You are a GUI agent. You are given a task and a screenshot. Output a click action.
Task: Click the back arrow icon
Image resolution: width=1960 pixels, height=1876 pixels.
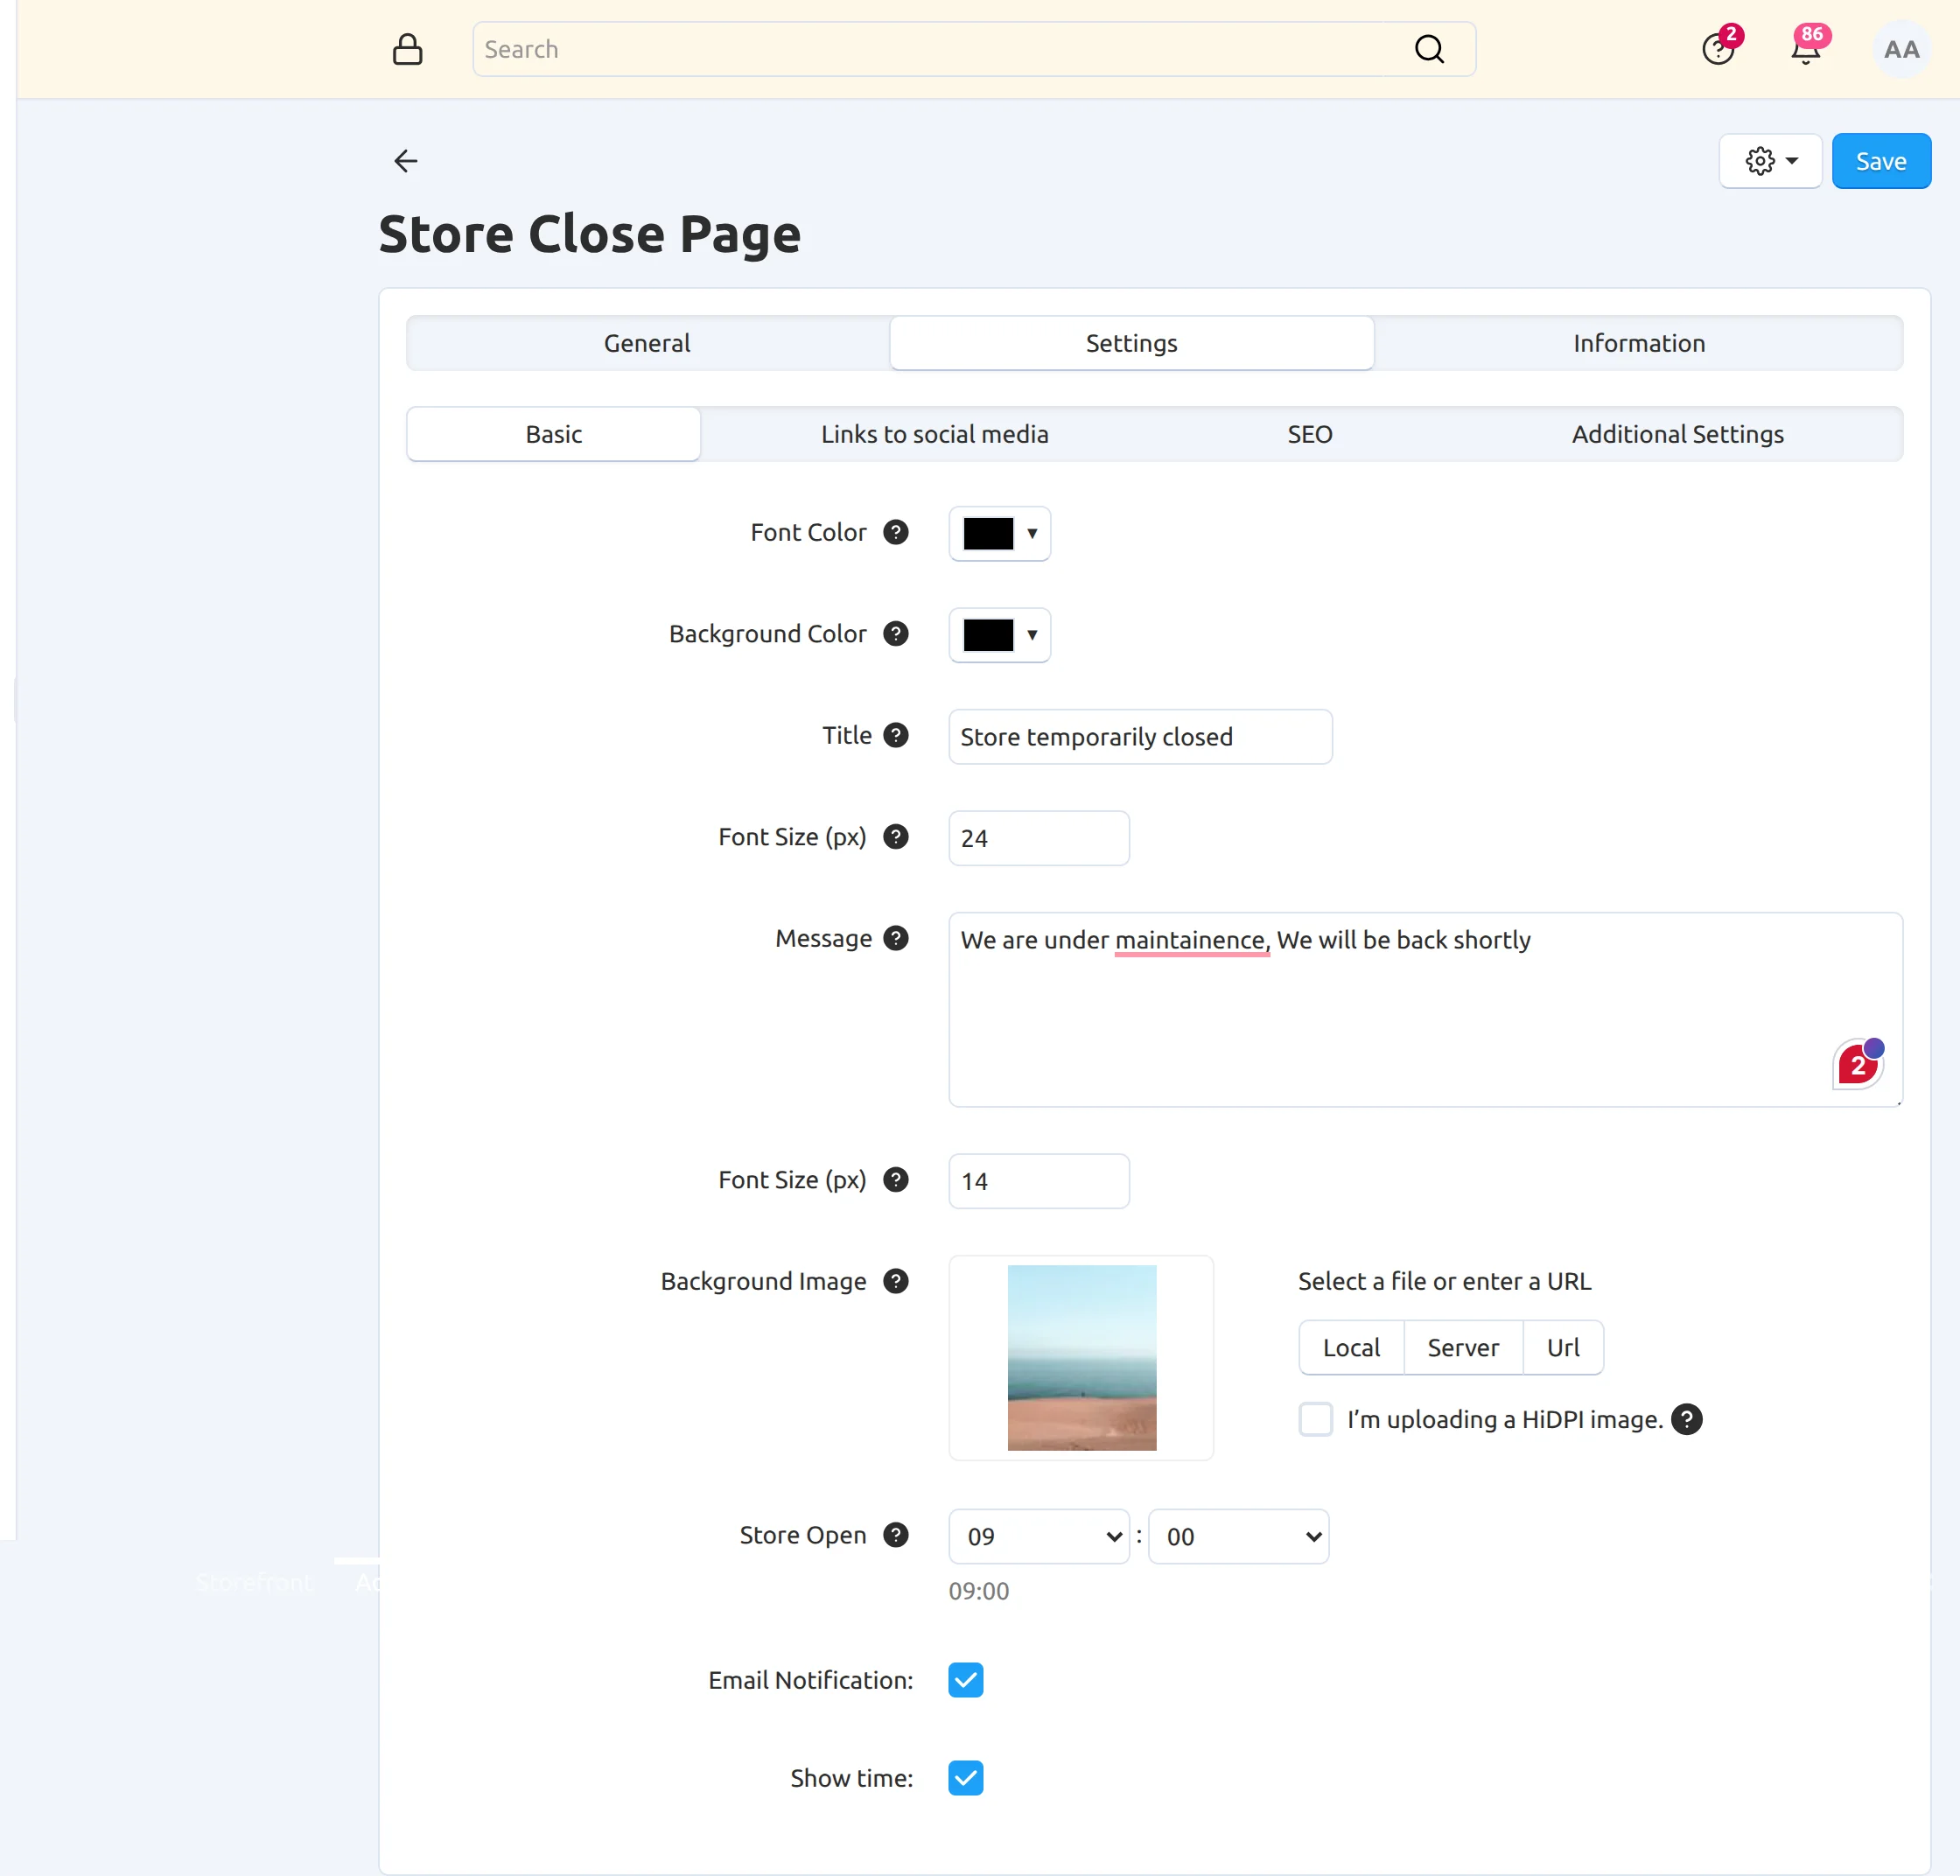click(x=405, y=161)
